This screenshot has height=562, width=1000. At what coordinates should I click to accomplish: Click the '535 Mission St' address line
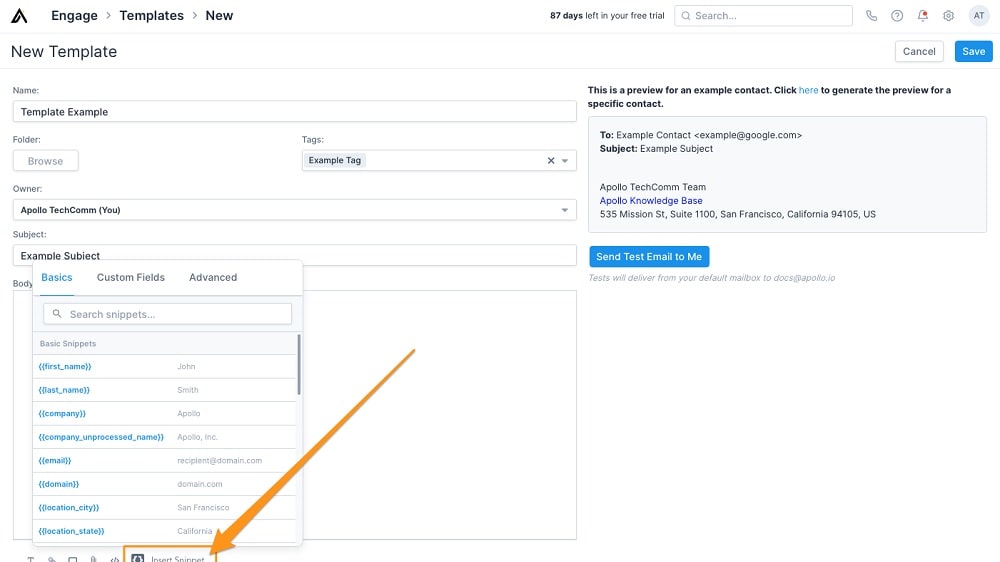pos(737,214)
